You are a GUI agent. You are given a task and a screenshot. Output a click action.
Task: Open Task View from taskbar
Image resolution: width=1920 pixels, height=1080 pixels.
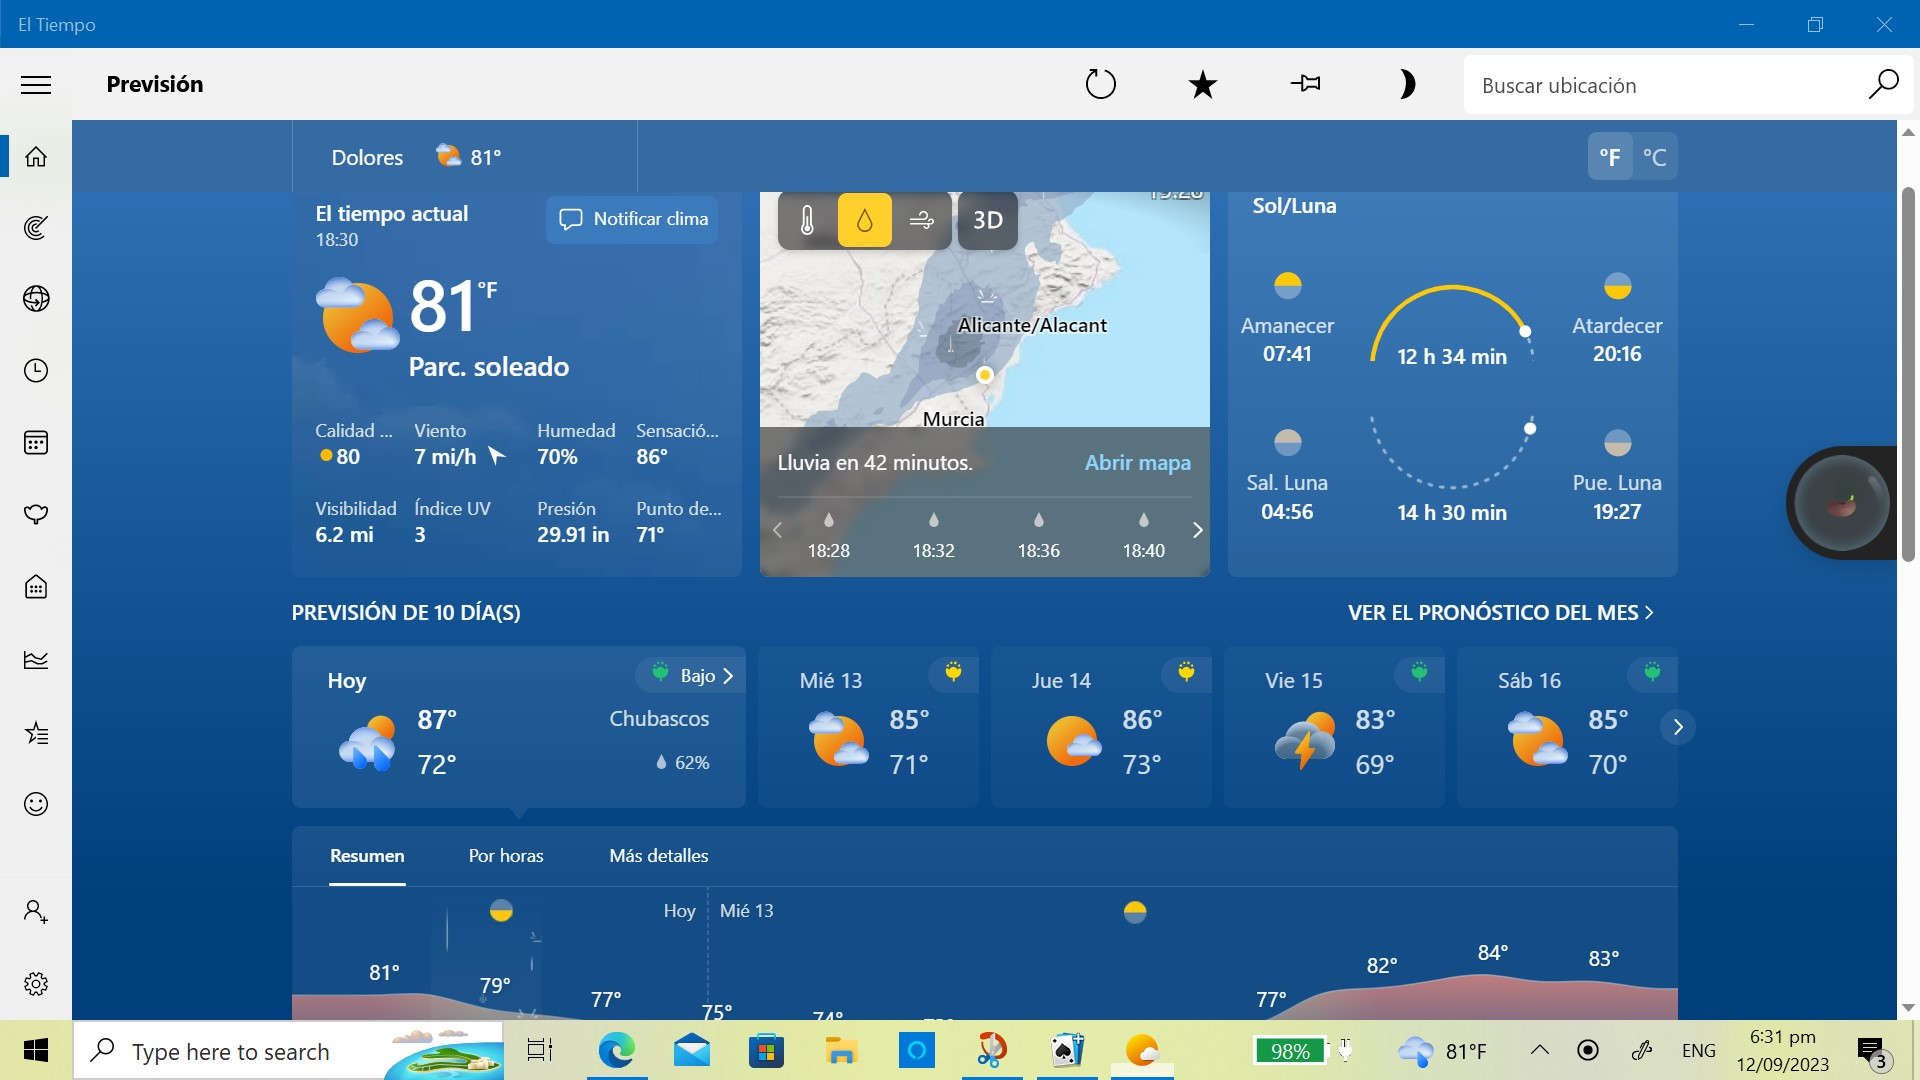(x=540, y=1051)
